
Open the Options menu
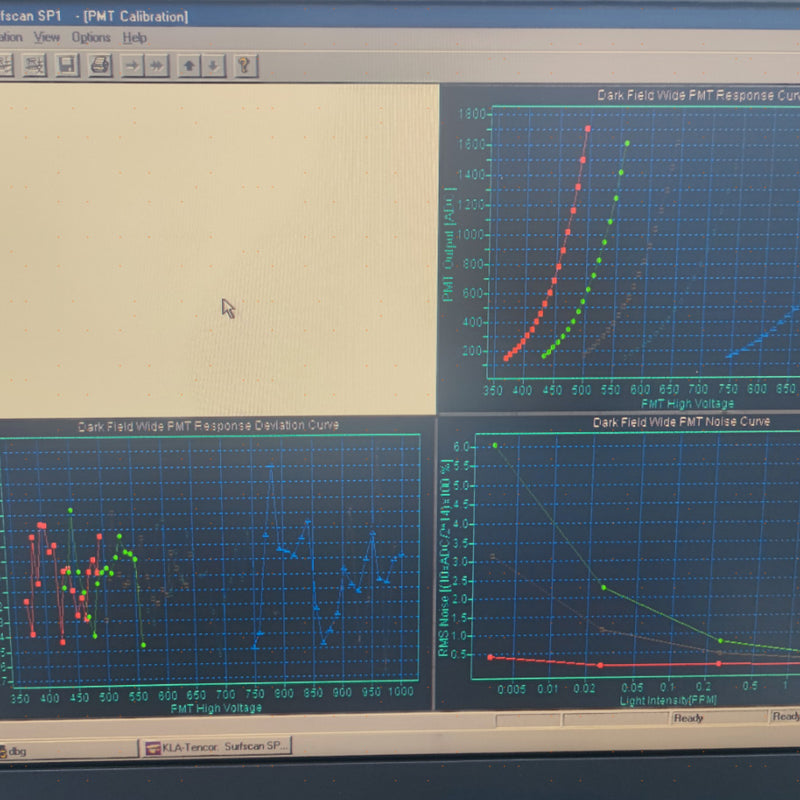pos(91,37)
